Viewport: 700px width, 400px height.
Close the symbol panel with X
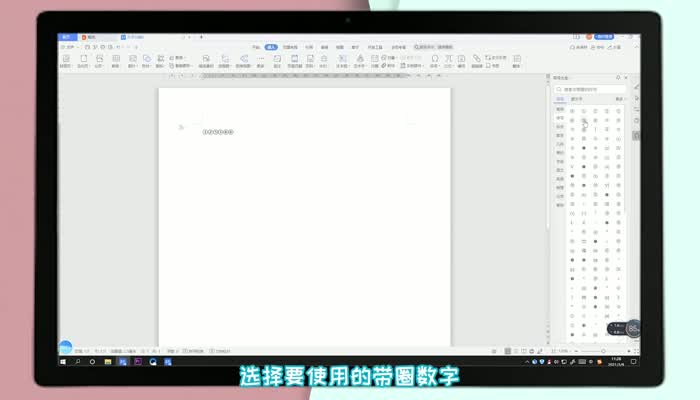(x=626, y=78)
